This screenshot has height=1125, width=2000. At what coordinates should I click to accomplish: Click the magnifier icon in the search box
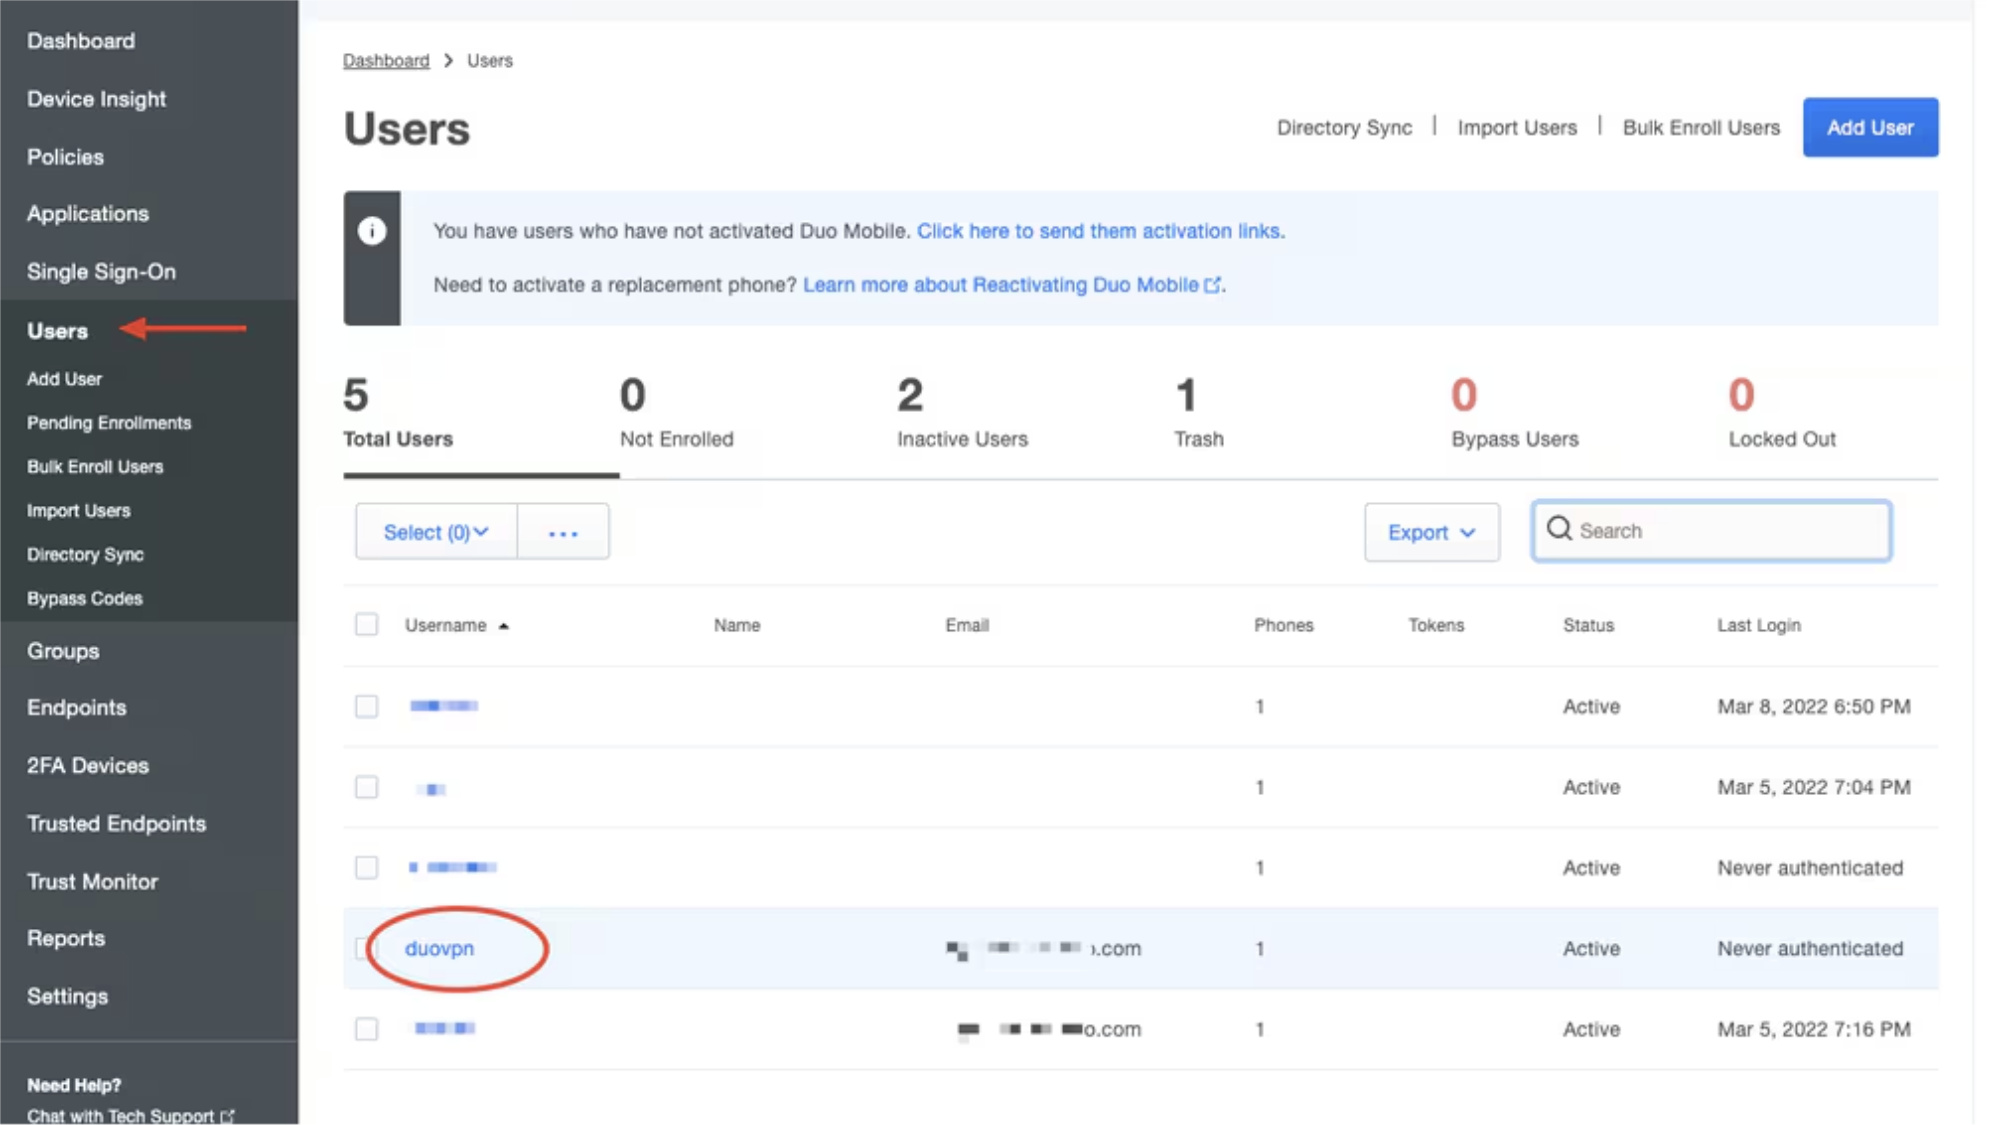[1560, 531]
